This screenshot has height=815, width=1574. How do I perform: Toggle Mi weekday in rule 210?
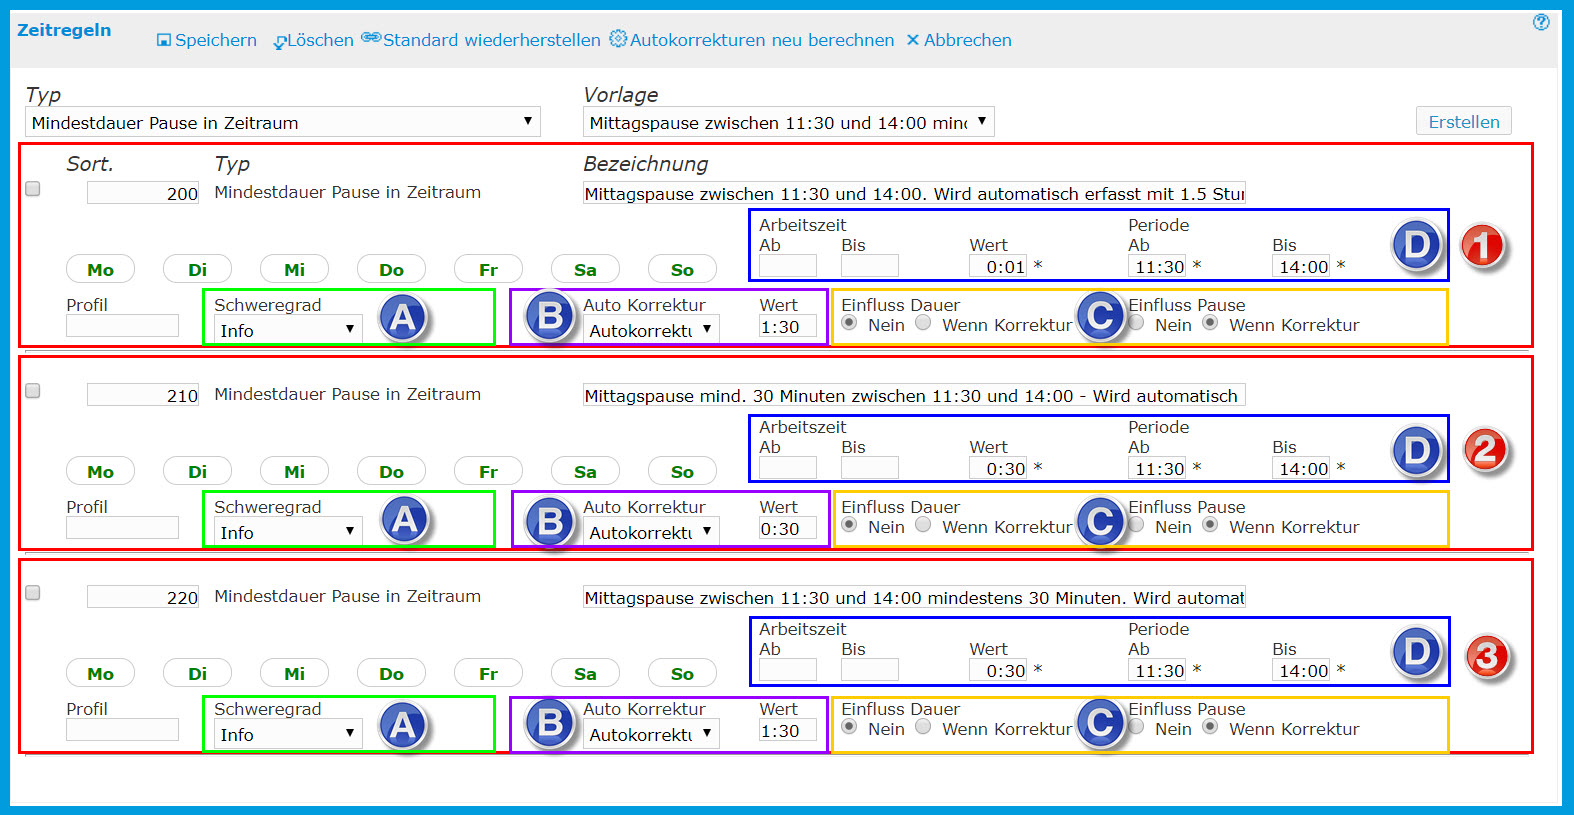click(294, 471)
